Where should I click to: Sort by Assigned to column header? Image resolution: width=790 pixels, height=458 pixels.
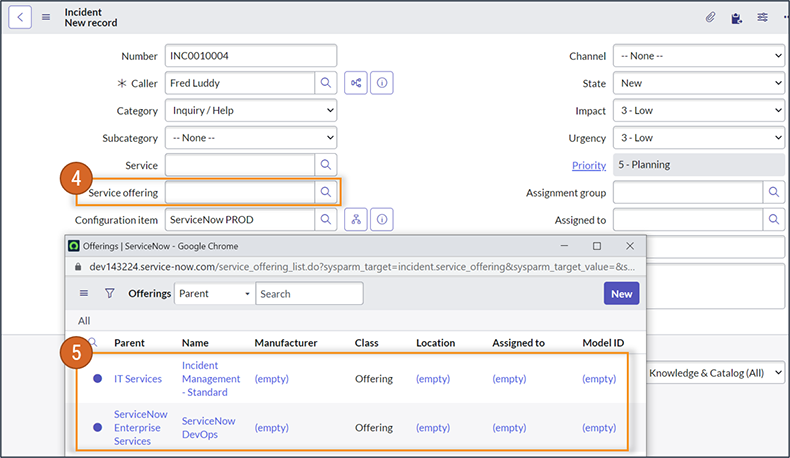[518, 343]
